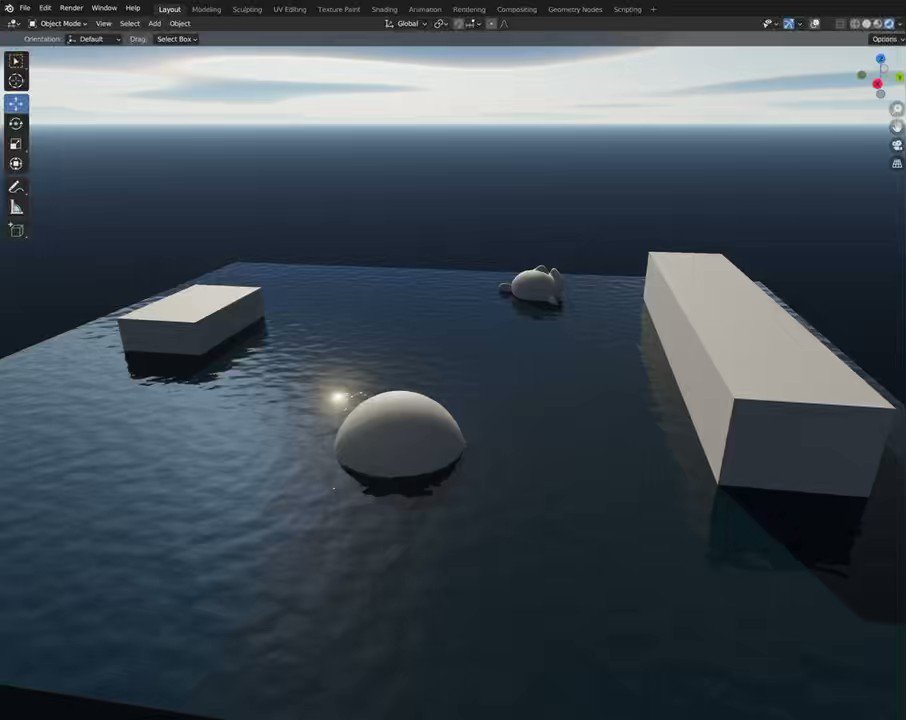Image resolution: width=906 pixels, height=720 pixels.
Task: Activate the Measure tool
Action: tap(16, 207)
